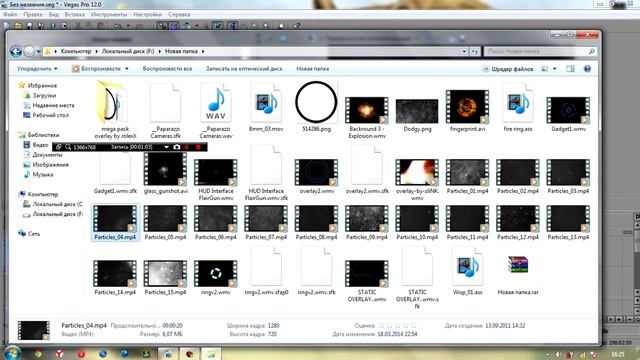Click the Back navigation arrow

tap(16, 51)
